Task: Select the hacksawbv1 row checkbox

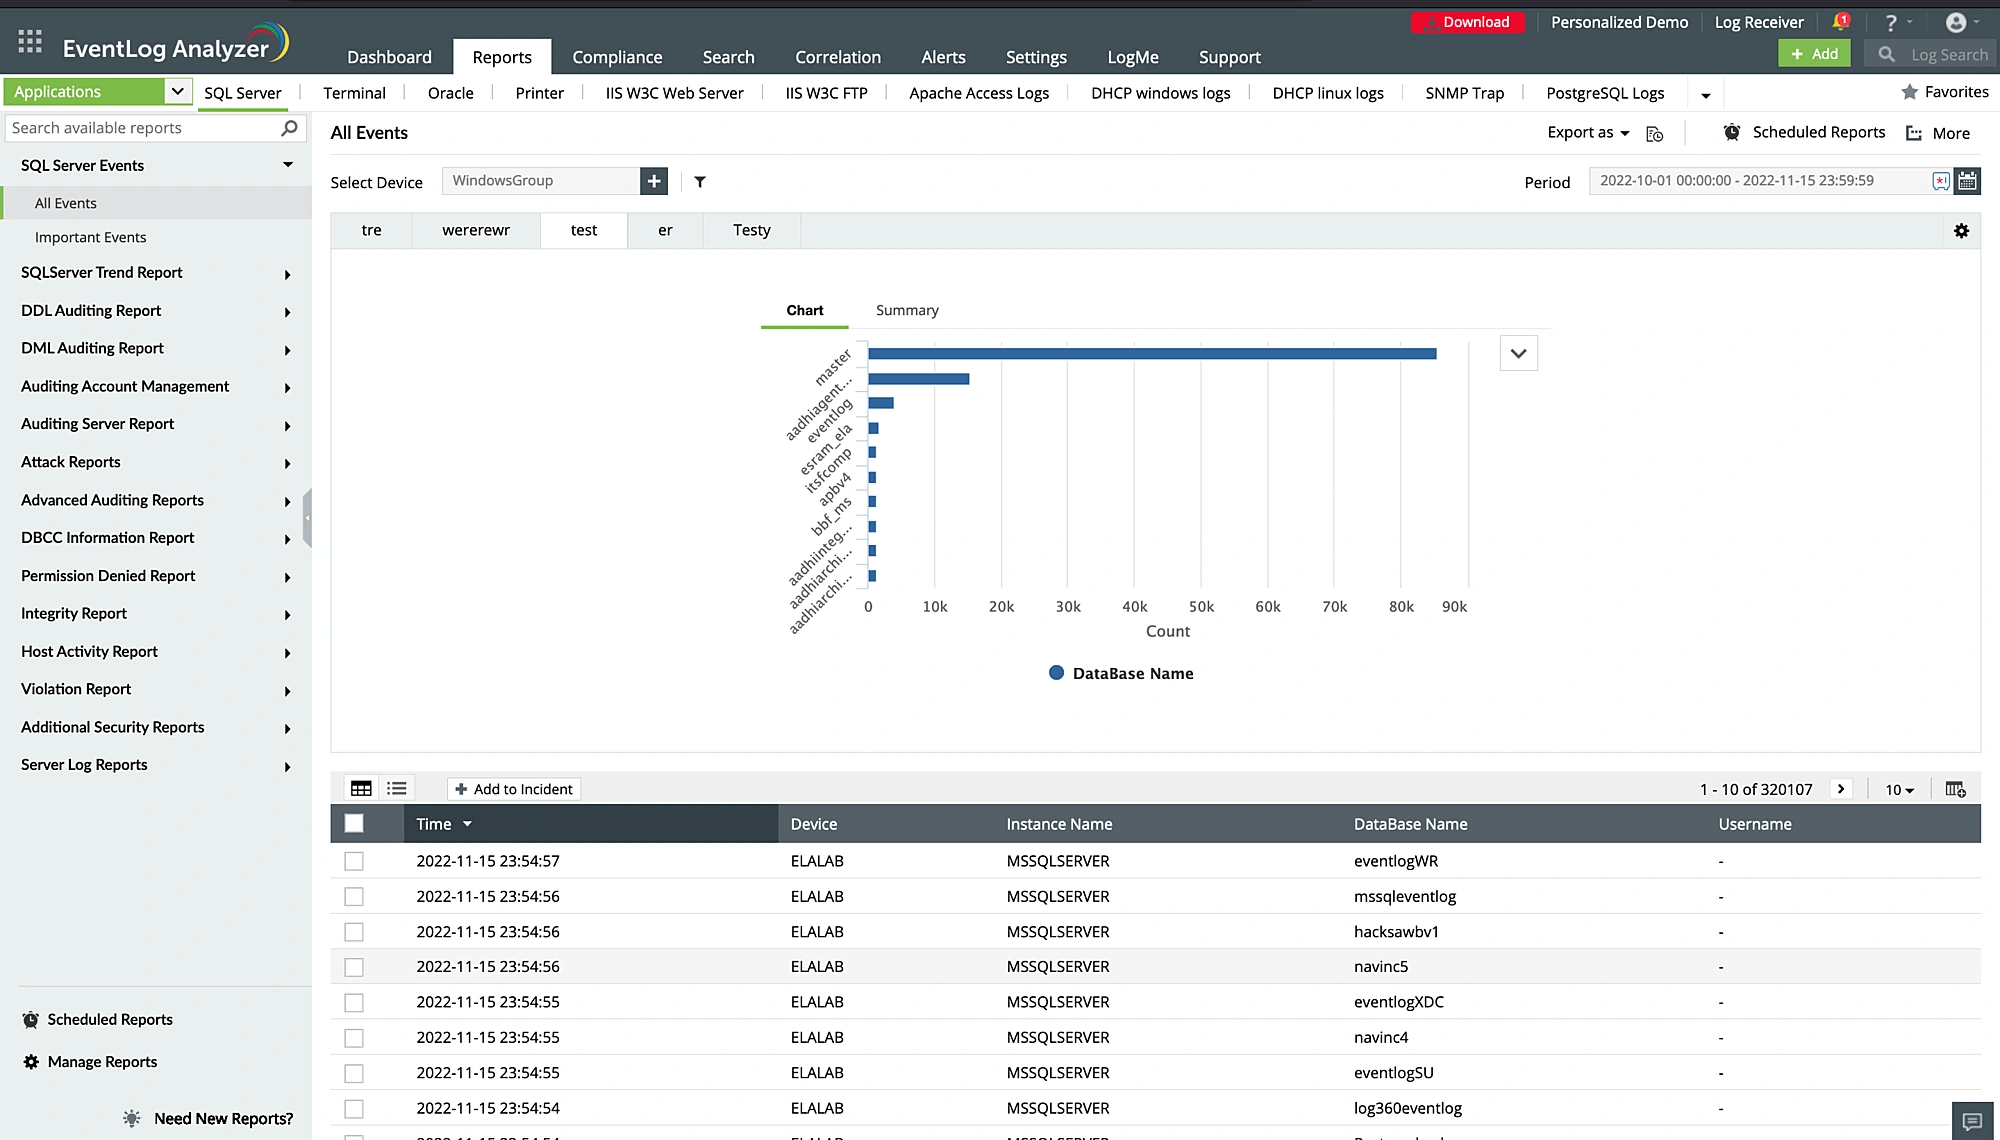Action: [354, 932]
